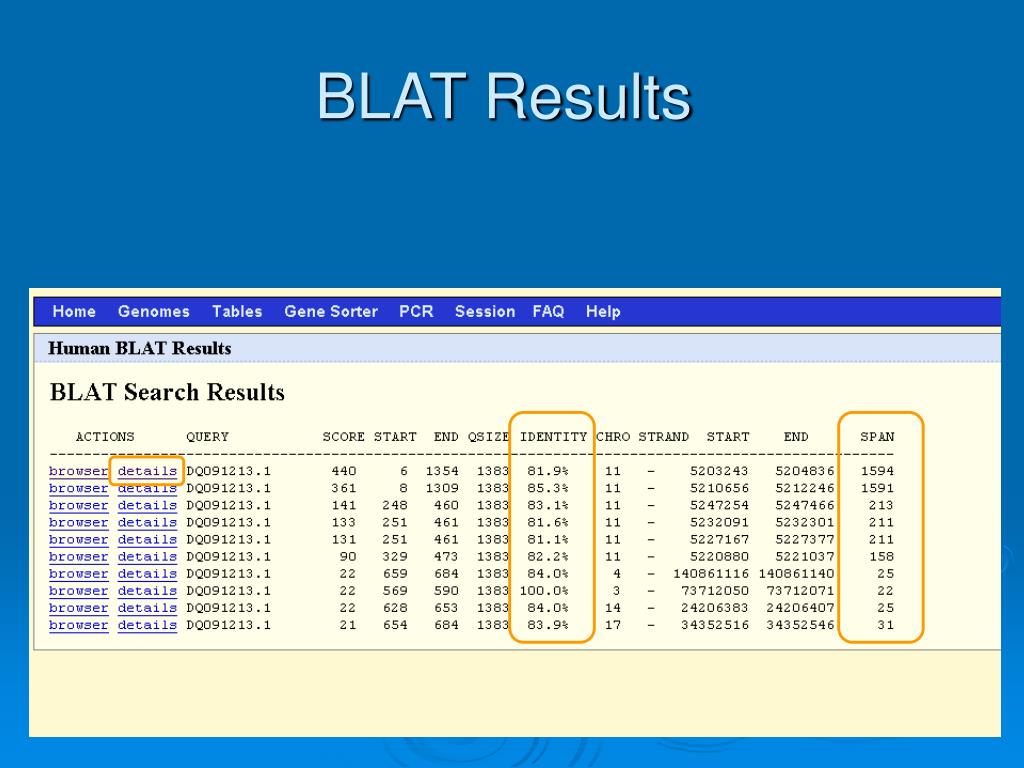Click Help in the navigation bar

point(603,312)
